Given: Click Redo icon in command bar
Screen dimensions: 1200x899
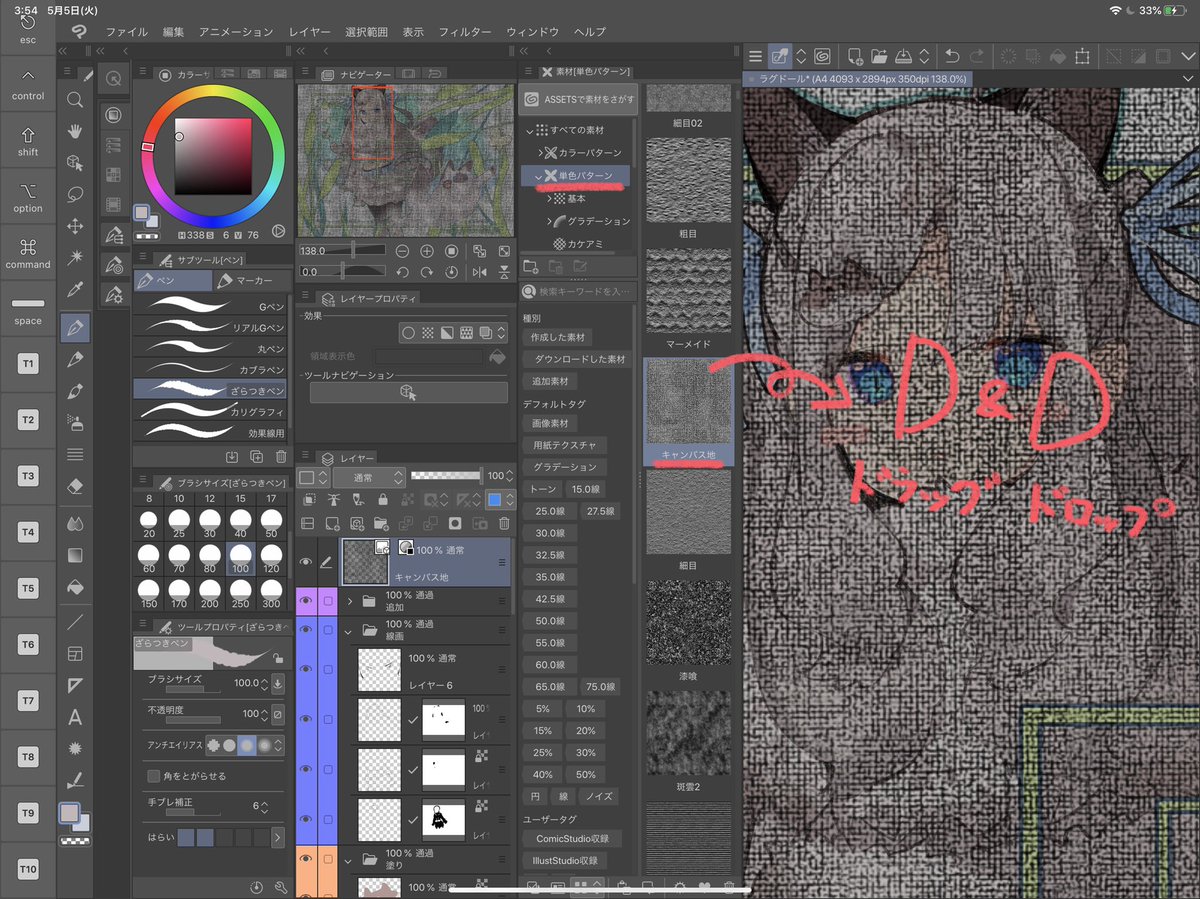Looking at the screenshot, I should tap(976, 57).
